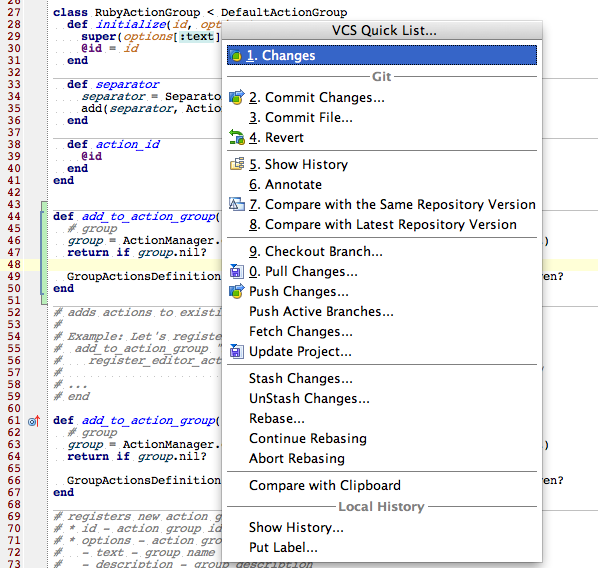Click the 'initialize' method name on line 28
Screen dimensions: 598x568
(x=131, y=25)
